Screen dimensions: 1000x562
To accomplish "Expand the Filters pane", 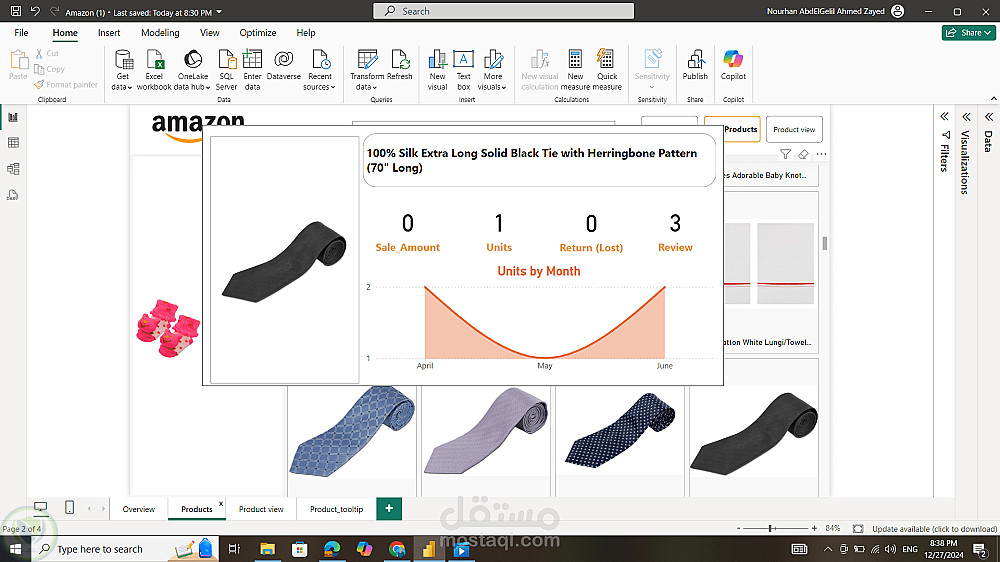I will tap(945, 116).
